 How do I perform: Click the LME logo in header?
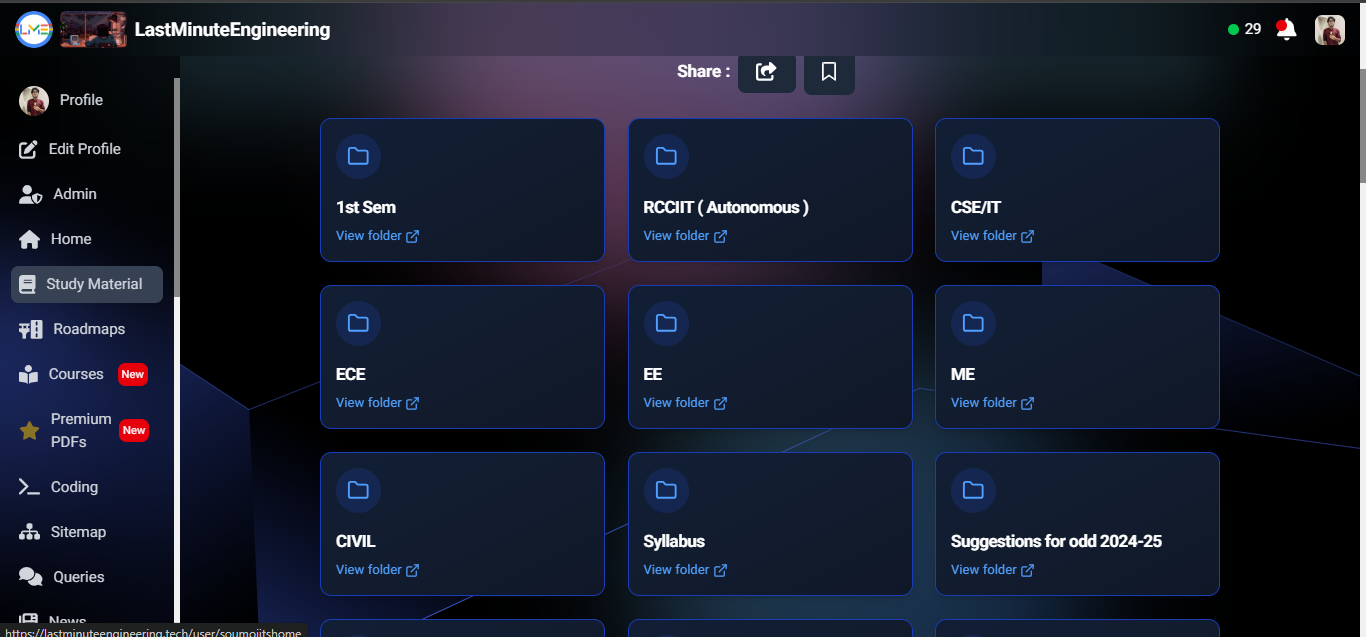pos(33,30)
